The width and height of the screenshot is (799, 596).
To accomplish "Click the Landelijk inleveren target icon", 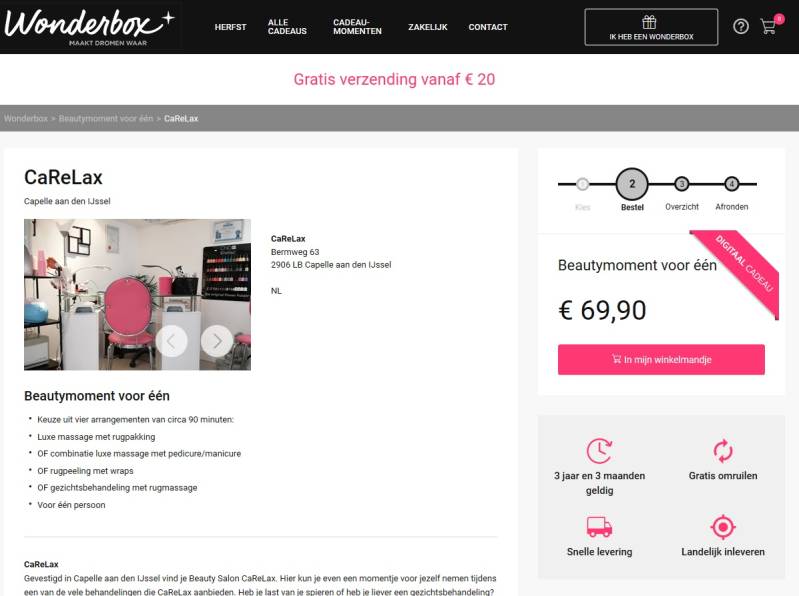I will [x=723, y=527].
